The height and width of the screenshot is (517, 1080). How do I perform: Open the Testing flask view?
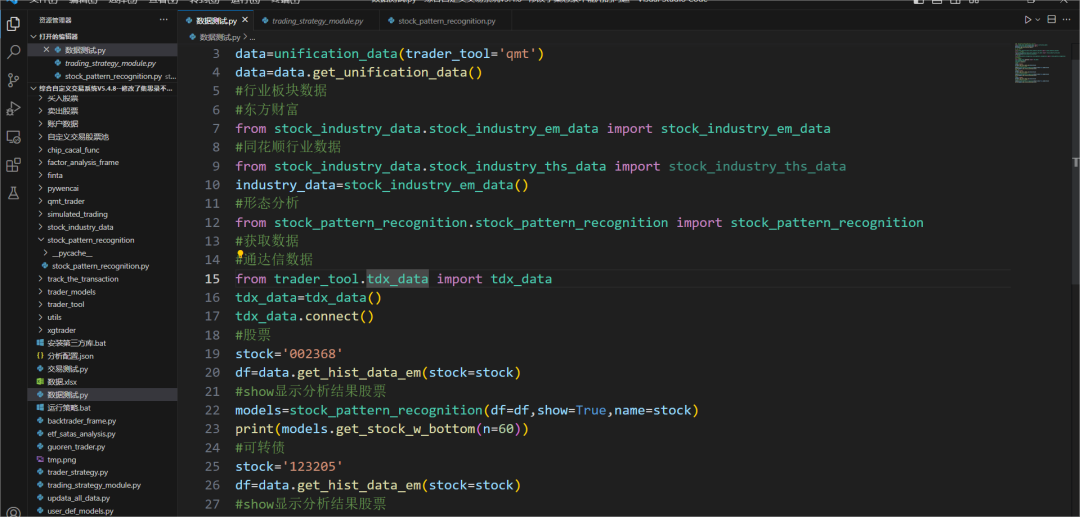tap(13, 193)
